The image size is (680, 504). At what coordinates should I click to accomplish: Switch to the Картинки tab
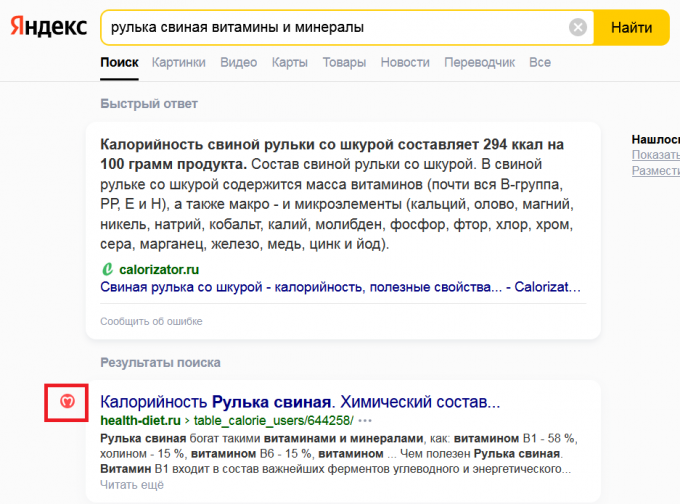(179, 62)
